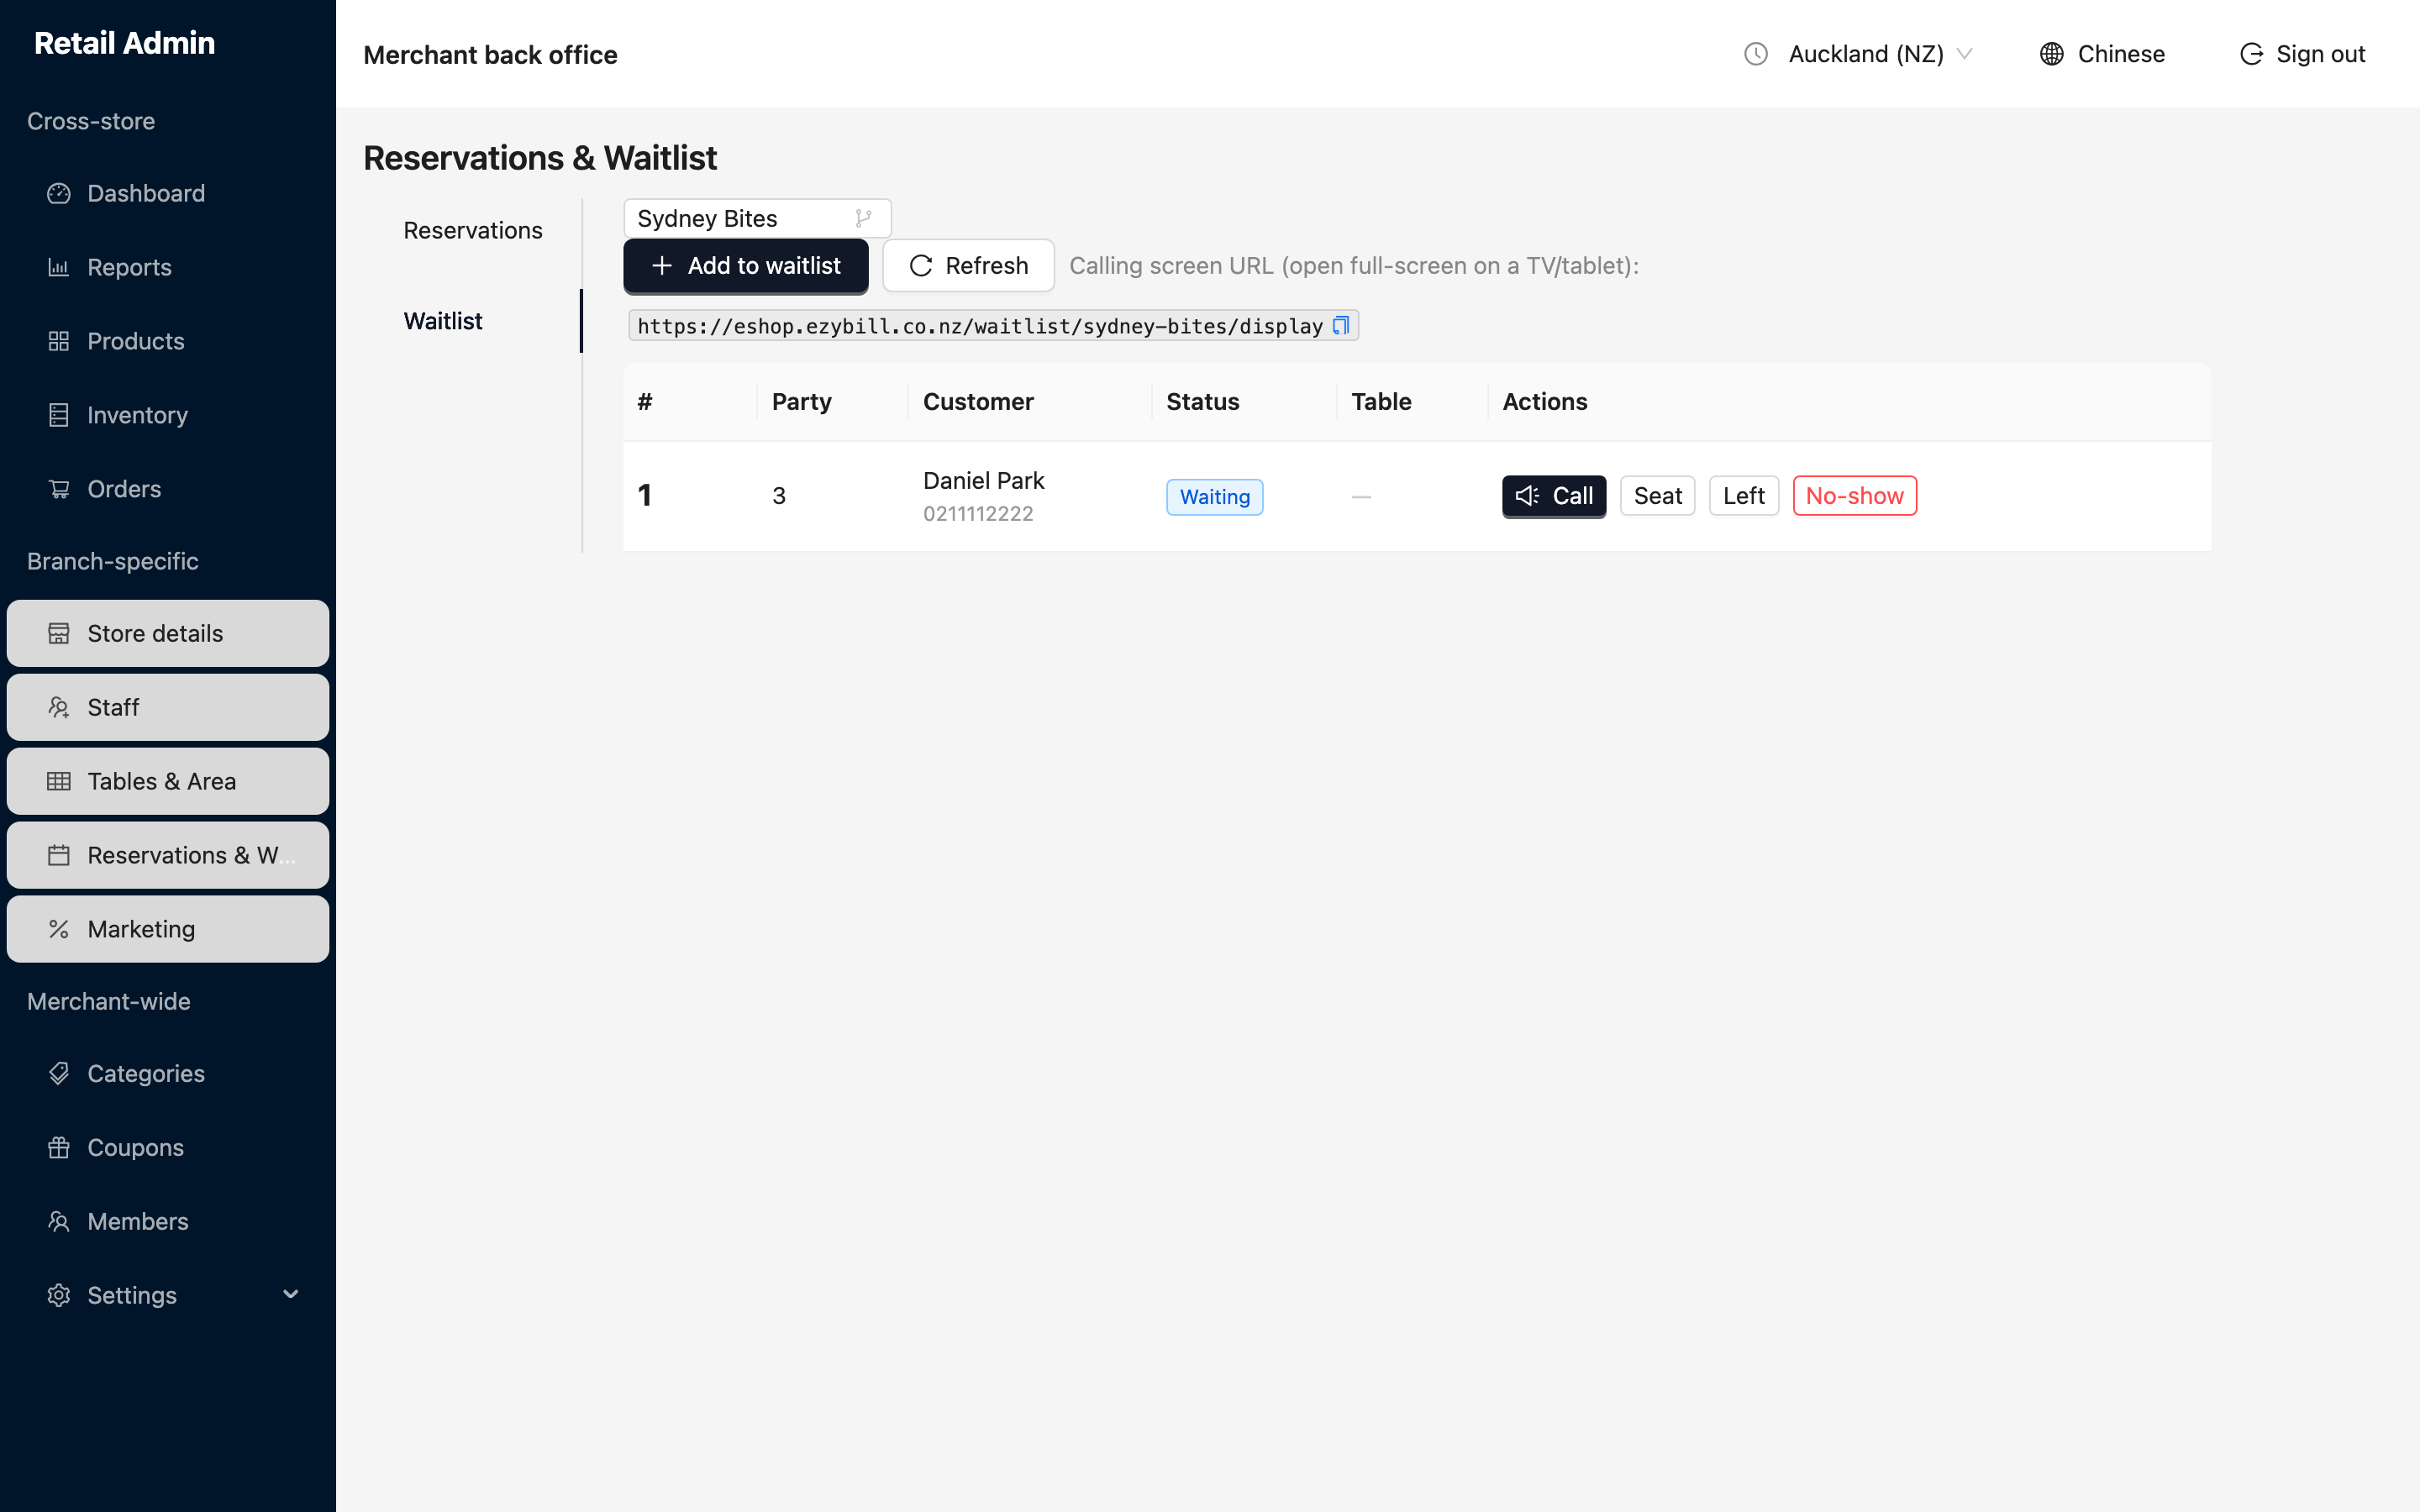
Task: Go to Coupons in the sidebar
Action: click(168, 1147)
